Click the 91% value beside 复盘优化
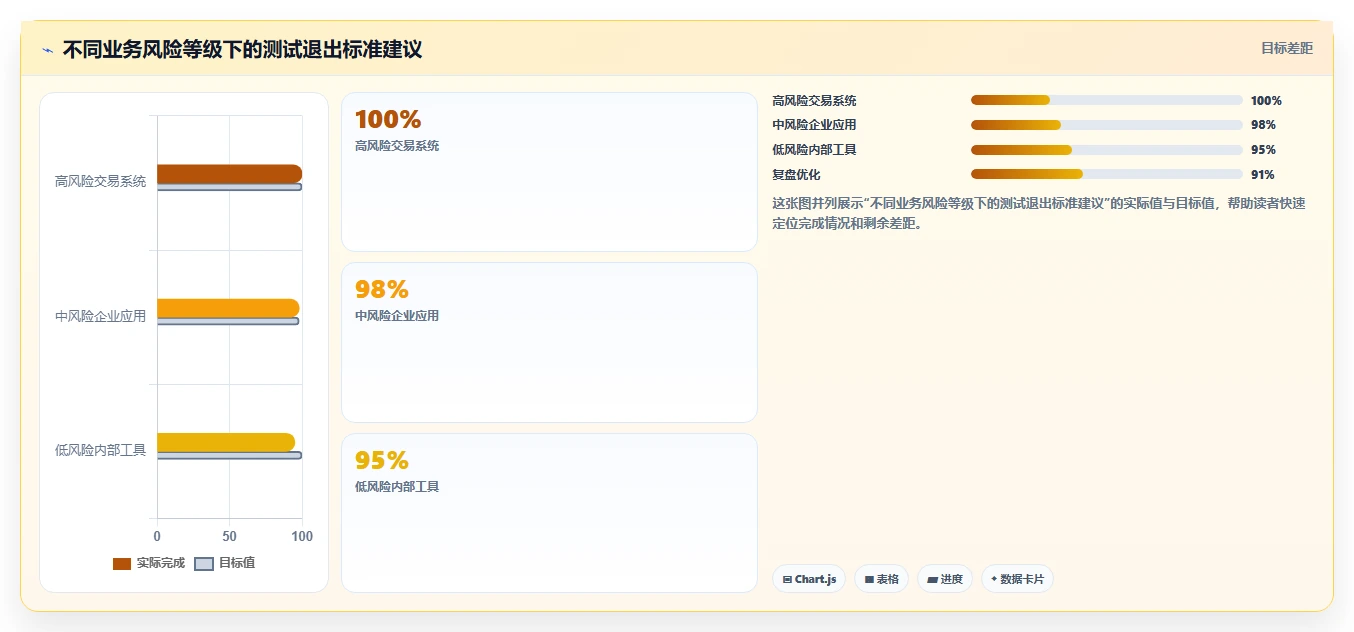Viewport: 1354px width, 632px height. 1263,175
